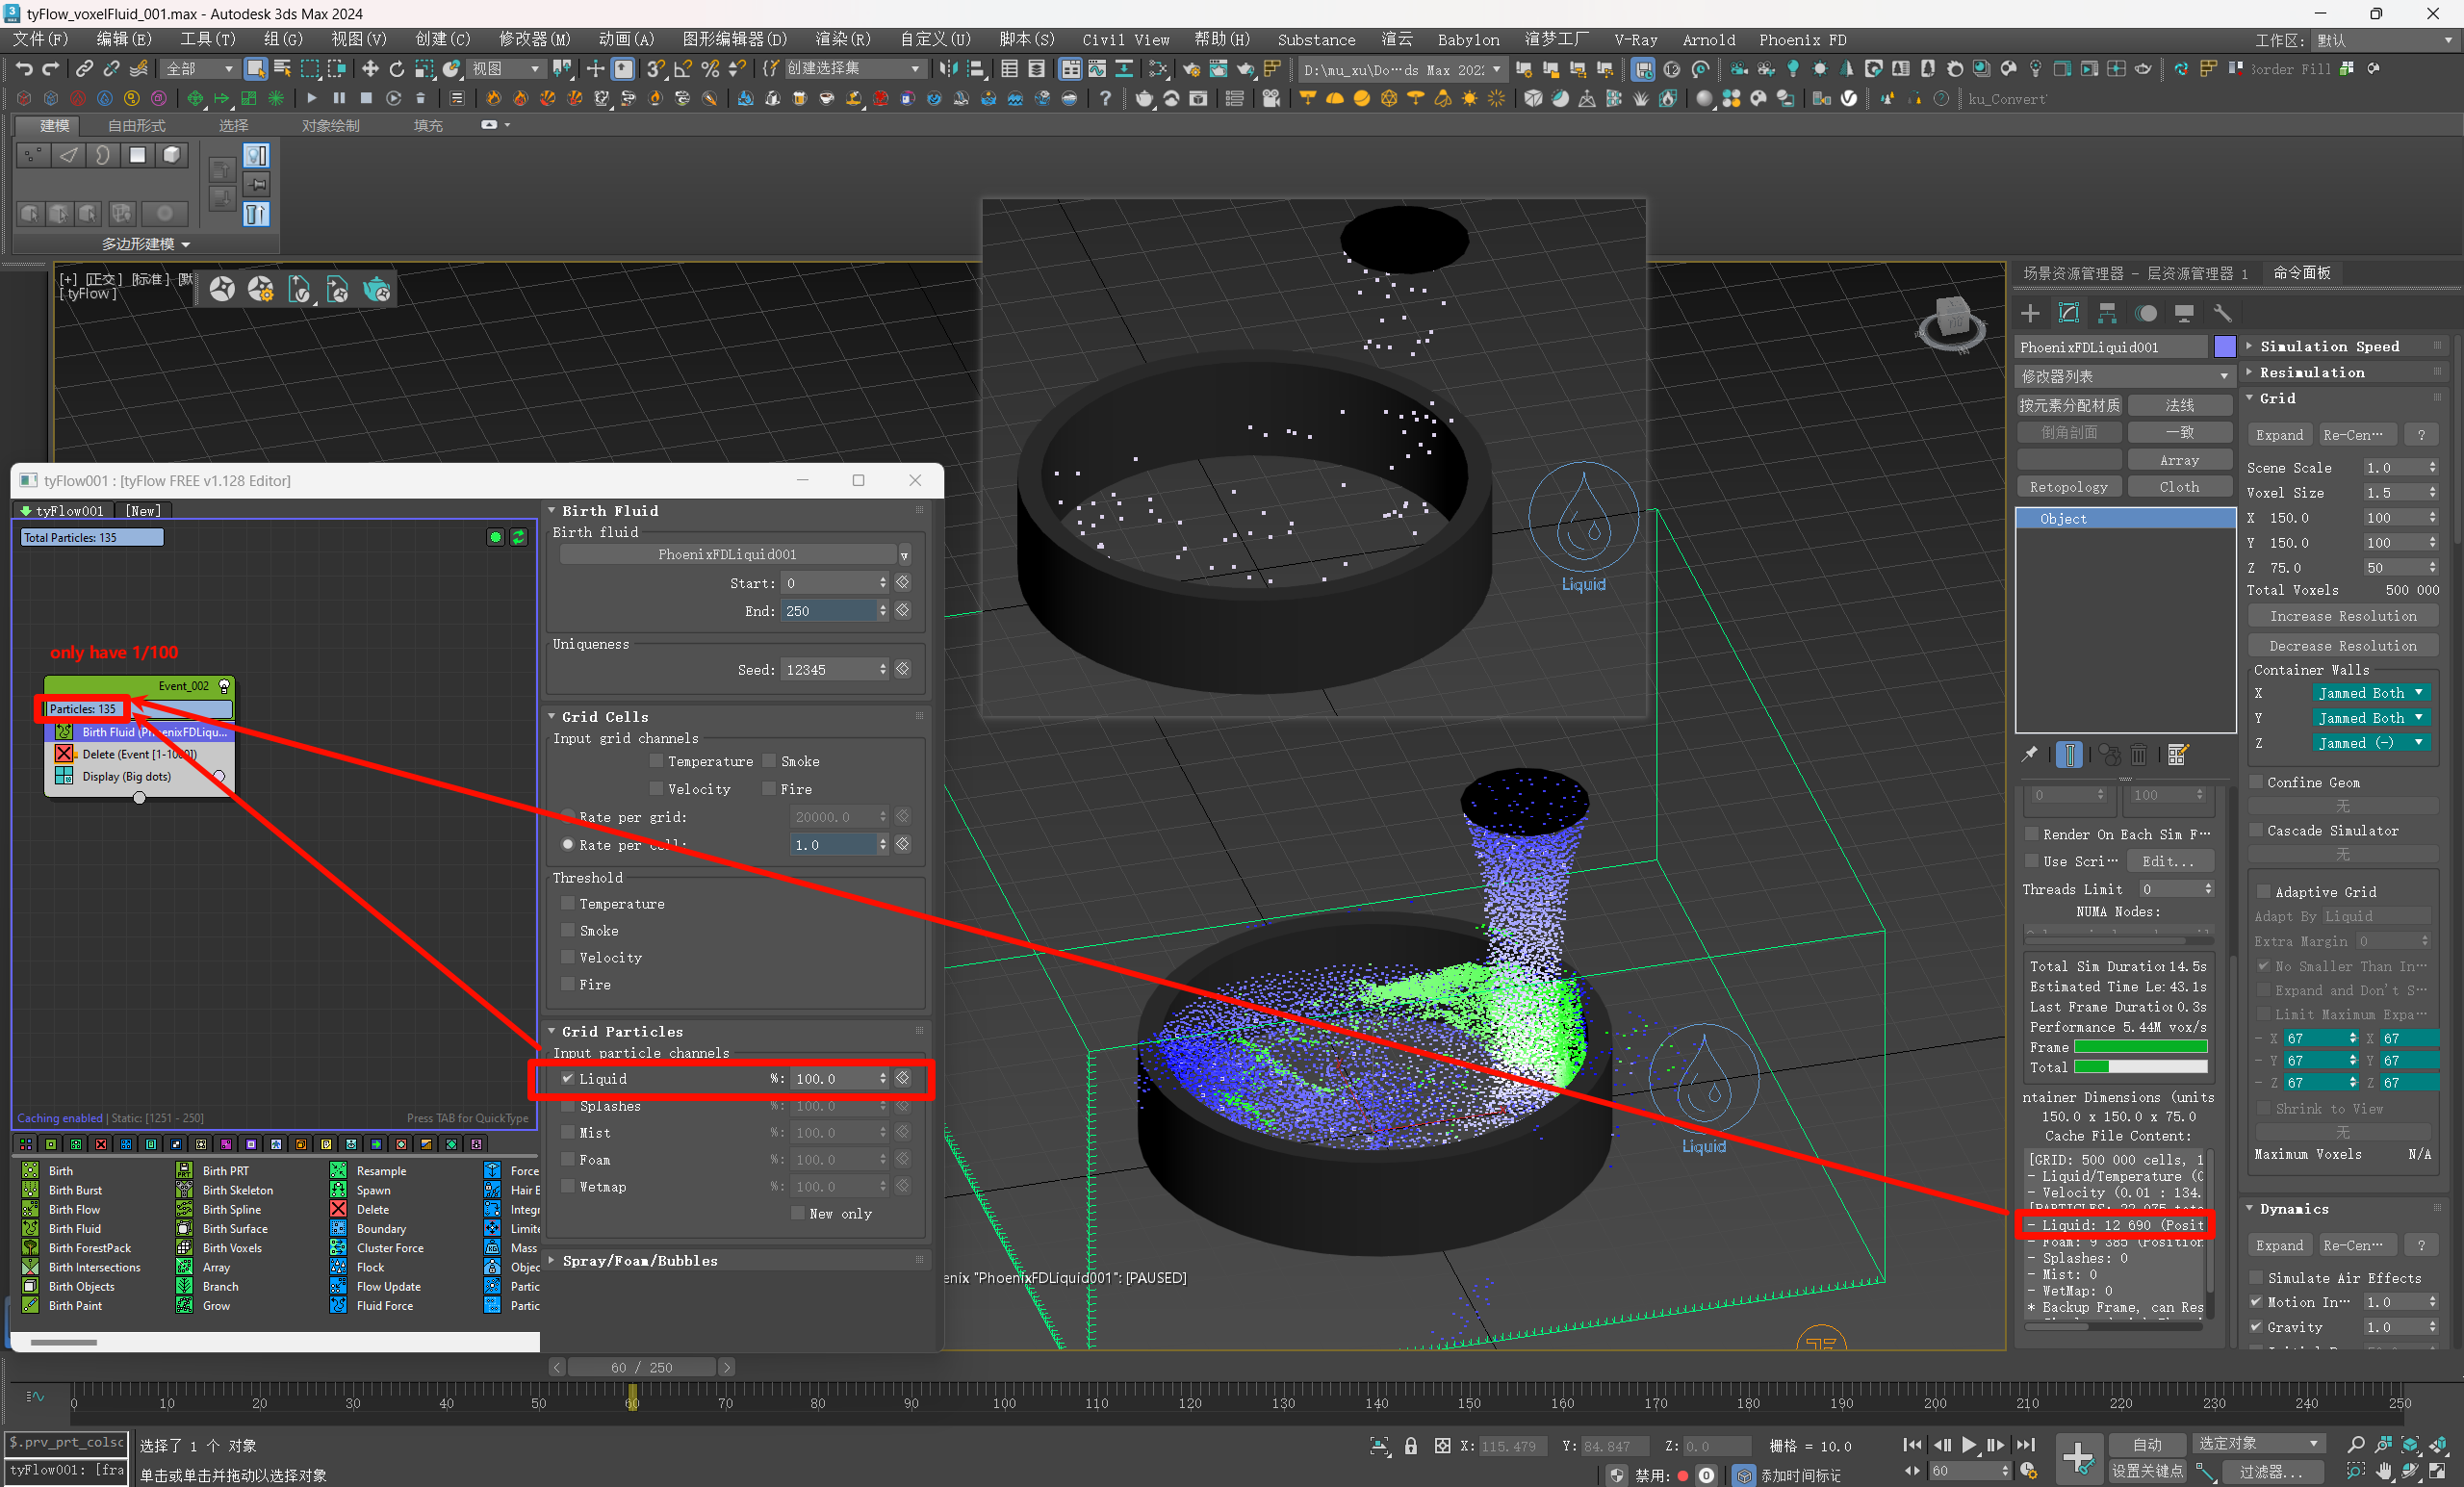Uncheck the Liquid particle channel checkbox

568,1078
